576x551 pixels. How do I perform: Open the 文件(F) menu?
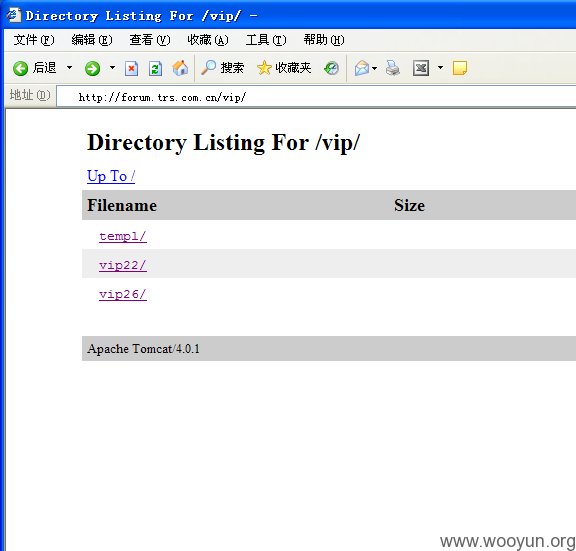pos(34,40)
